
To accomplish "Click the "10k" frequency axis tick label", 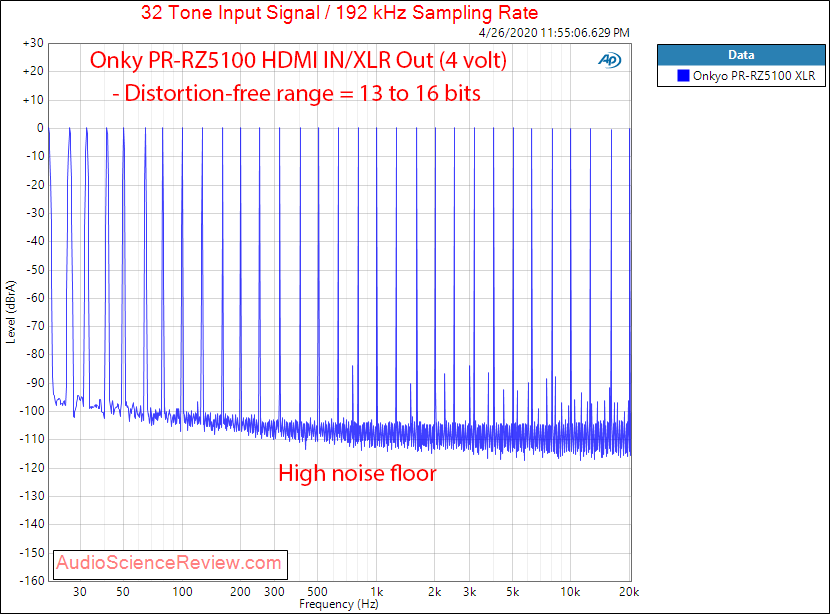I will (x=570, y=592).
